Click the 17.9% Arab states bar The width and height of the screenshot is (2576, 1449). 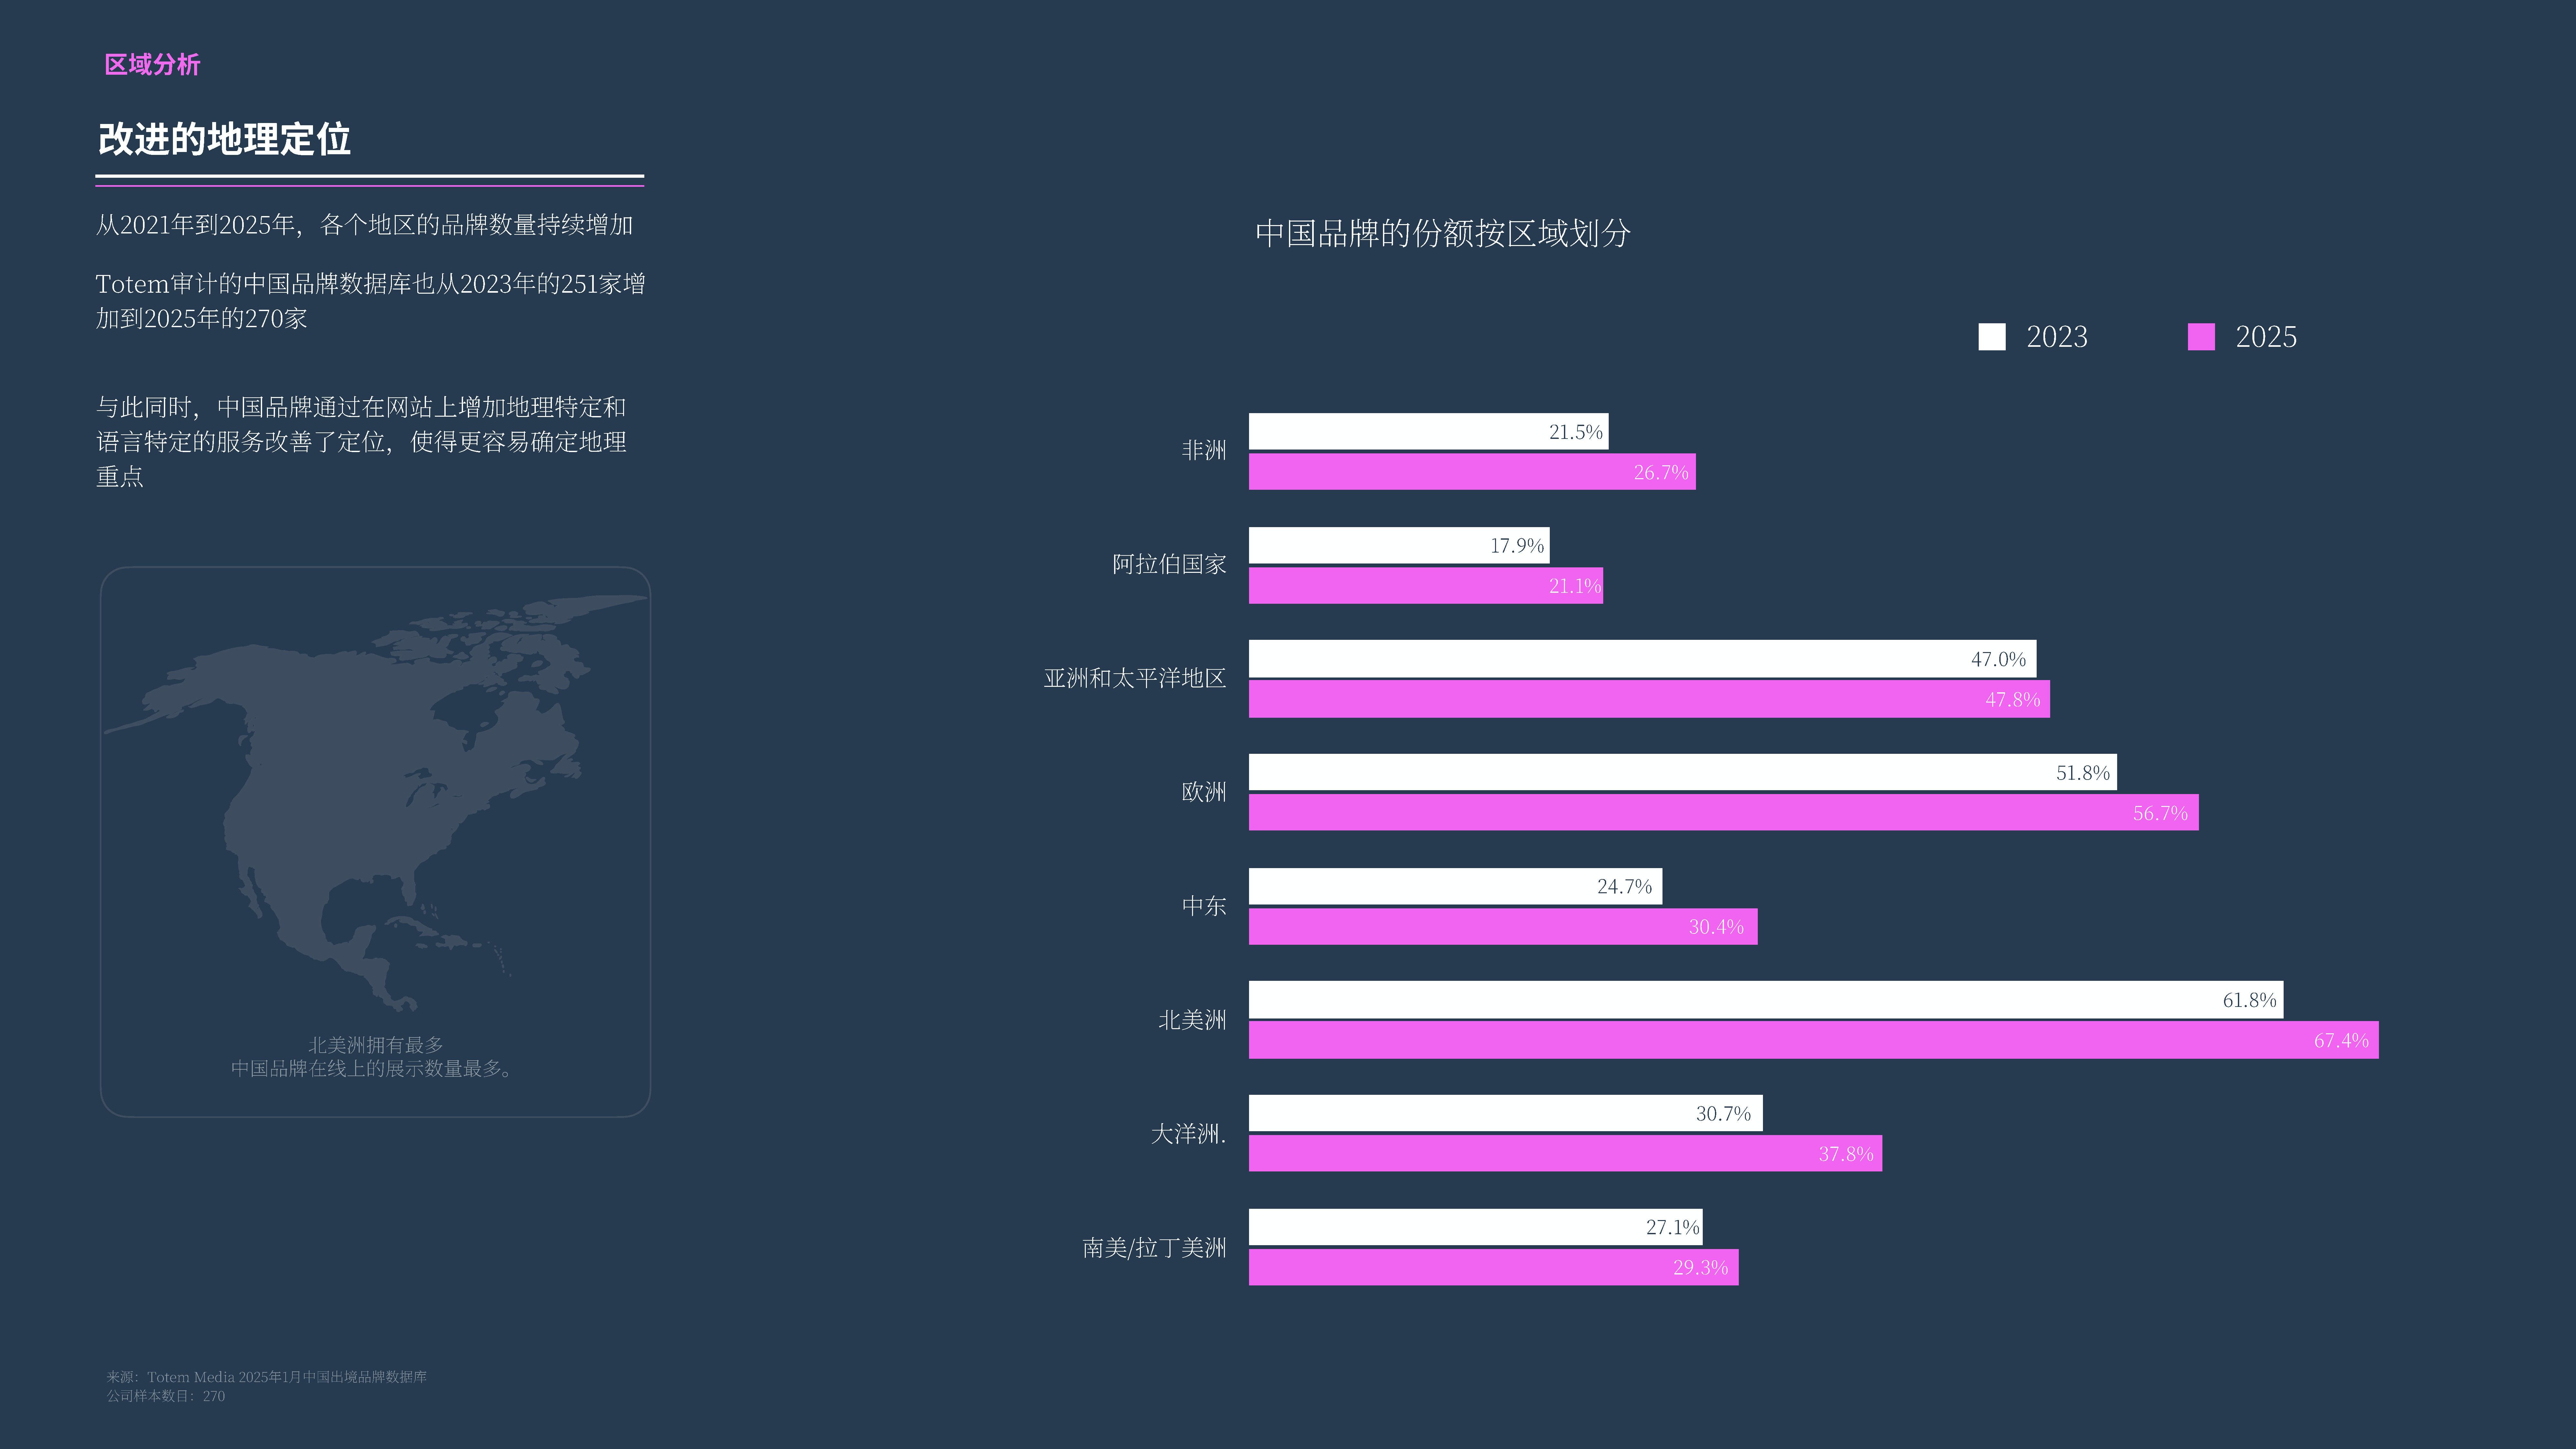click(1399, 545)
